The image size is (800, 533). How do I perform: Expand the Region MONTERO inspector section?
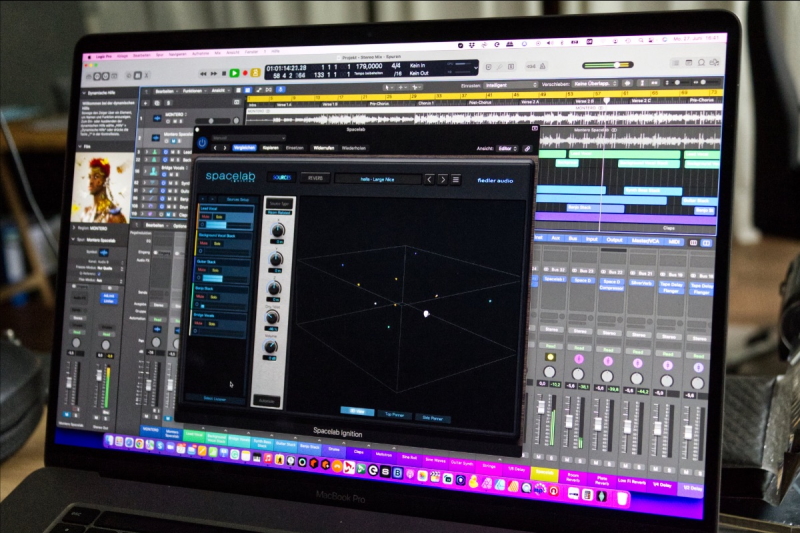pyautogui.click(x=74, y=228)
